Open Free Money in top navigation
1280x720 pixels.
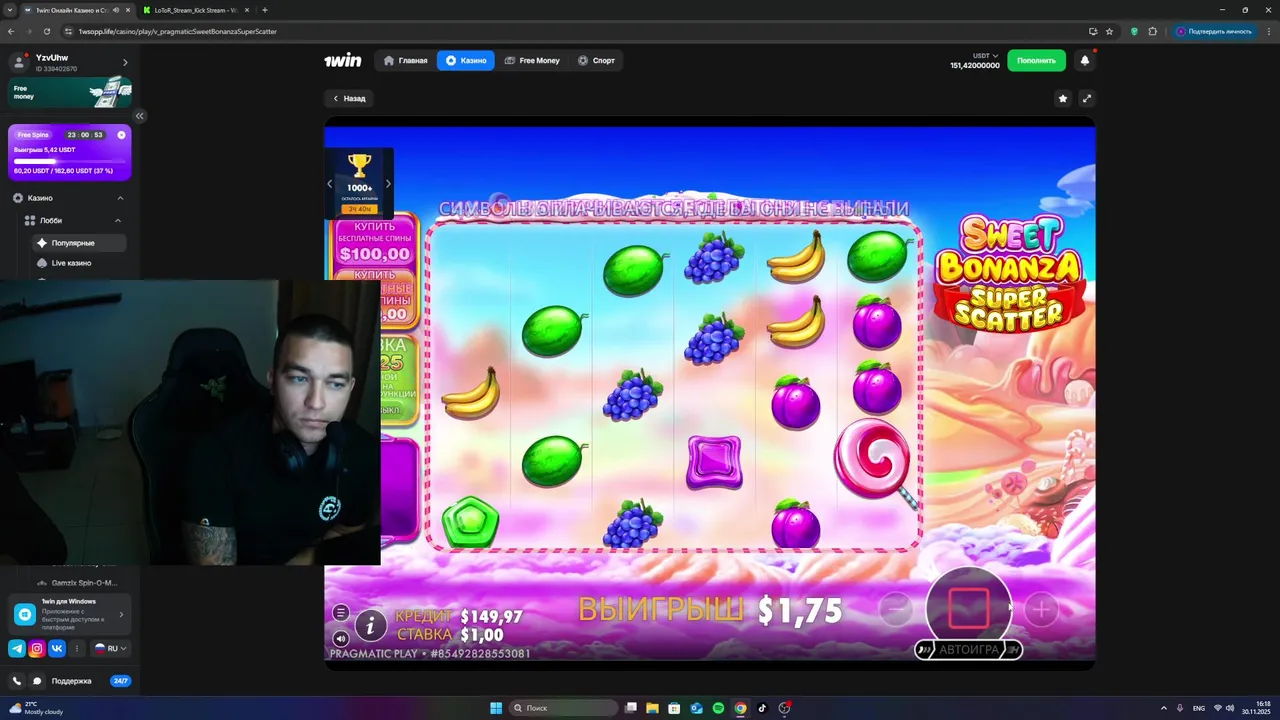click(532, 61)
